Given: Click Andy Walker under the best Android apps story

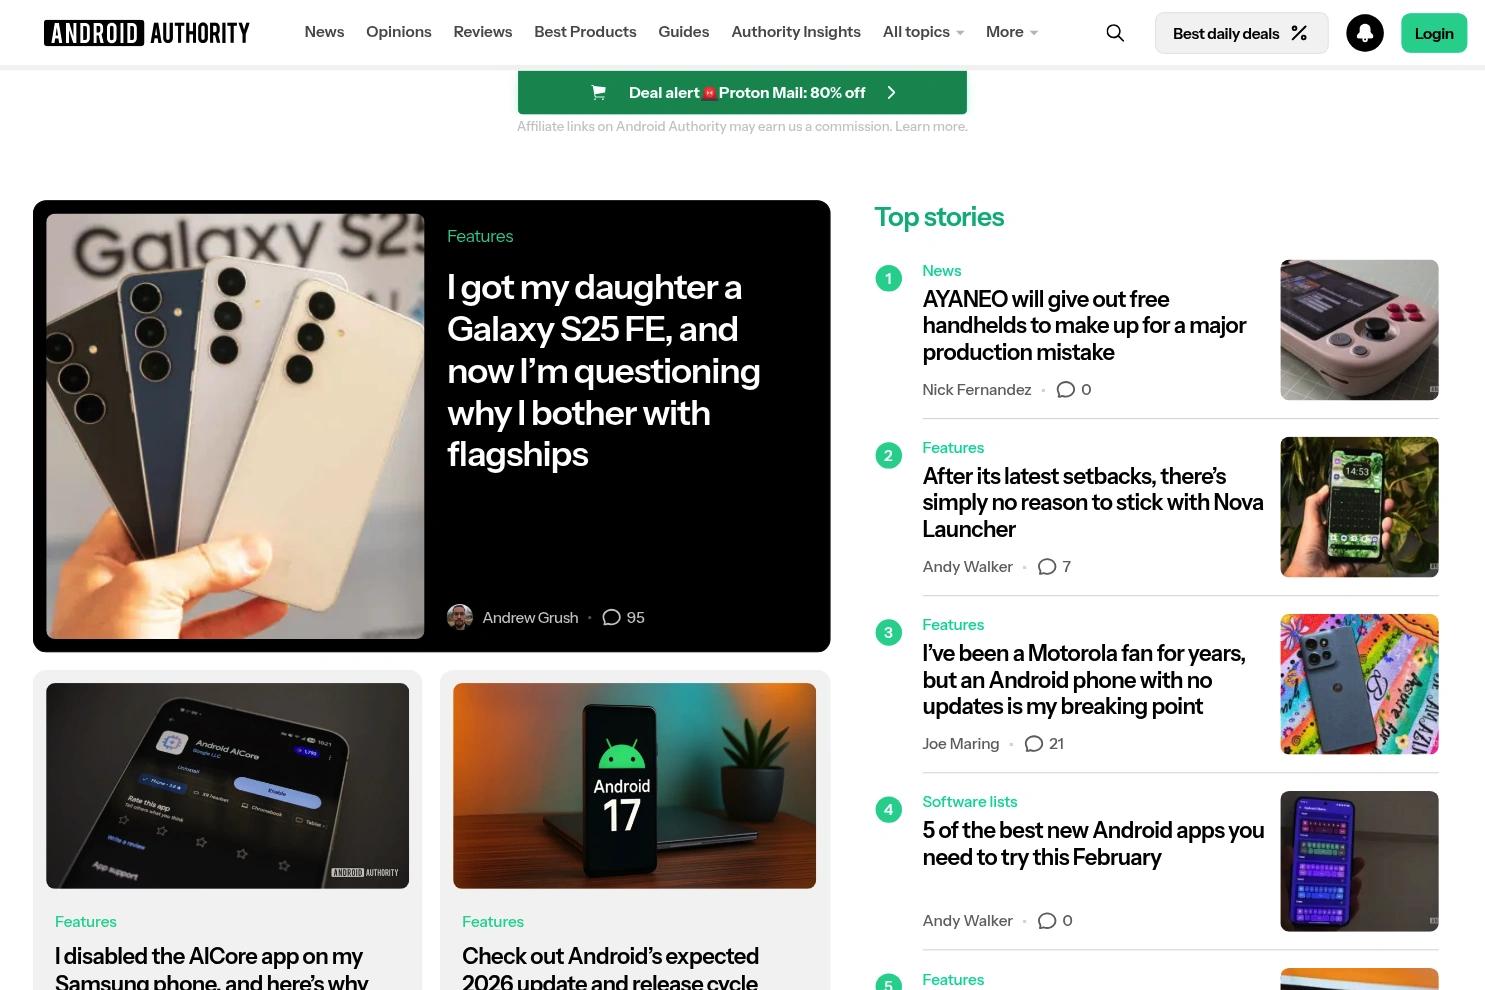Looking at the screenshot, I should coord(968,921).
